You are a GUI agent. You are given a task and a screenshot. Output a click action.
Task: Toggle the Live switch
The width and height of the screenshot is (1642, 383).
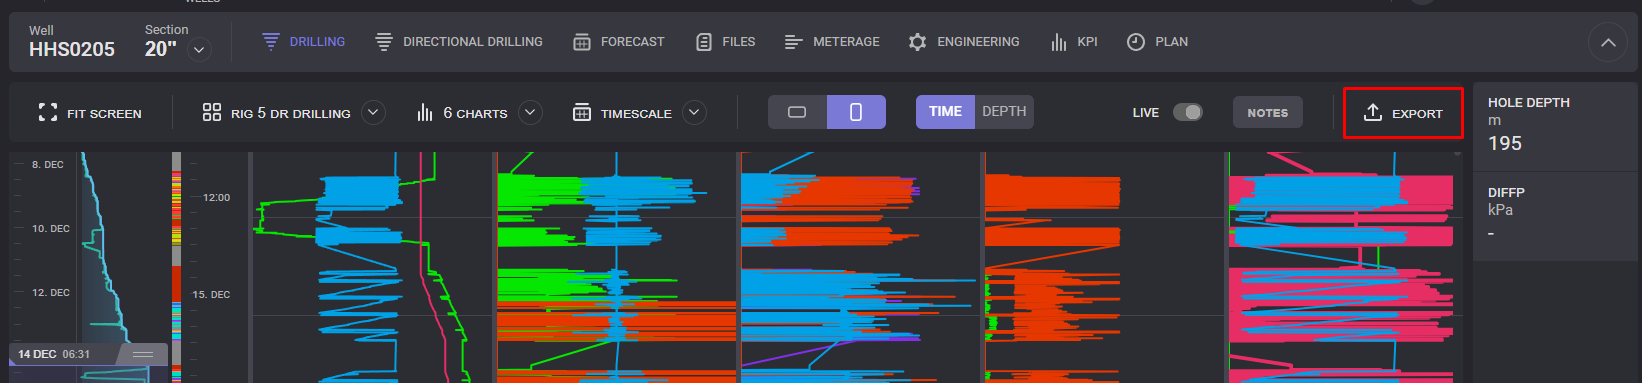(x=1187, y=112)
